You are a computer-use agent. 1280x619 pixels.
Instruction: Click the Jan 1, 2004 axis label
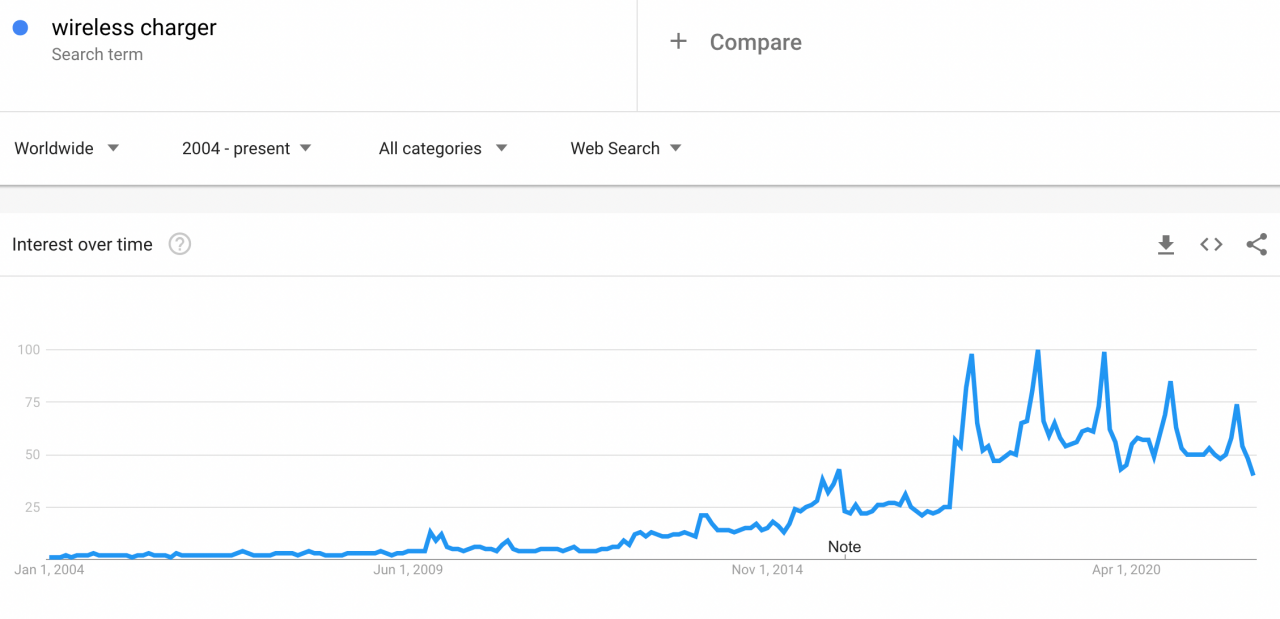coord(49,570)
